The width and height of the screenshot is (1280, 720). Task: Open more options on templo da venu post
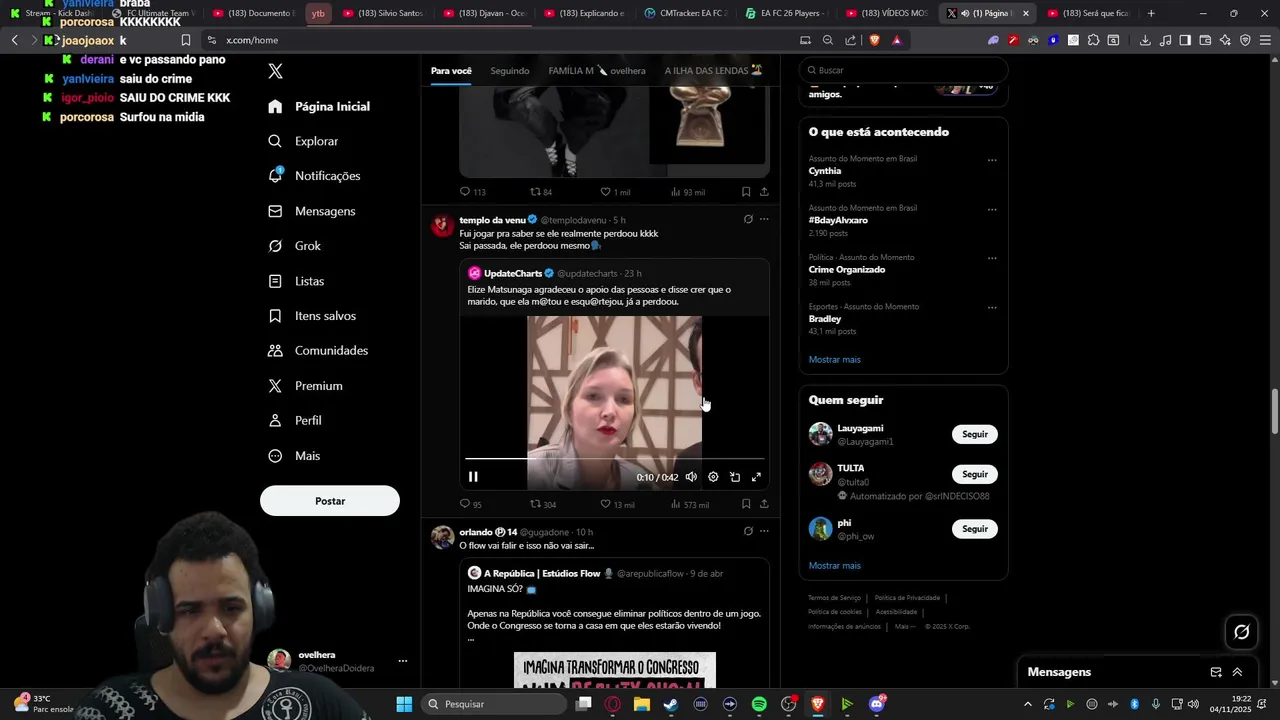pos(764,219)
